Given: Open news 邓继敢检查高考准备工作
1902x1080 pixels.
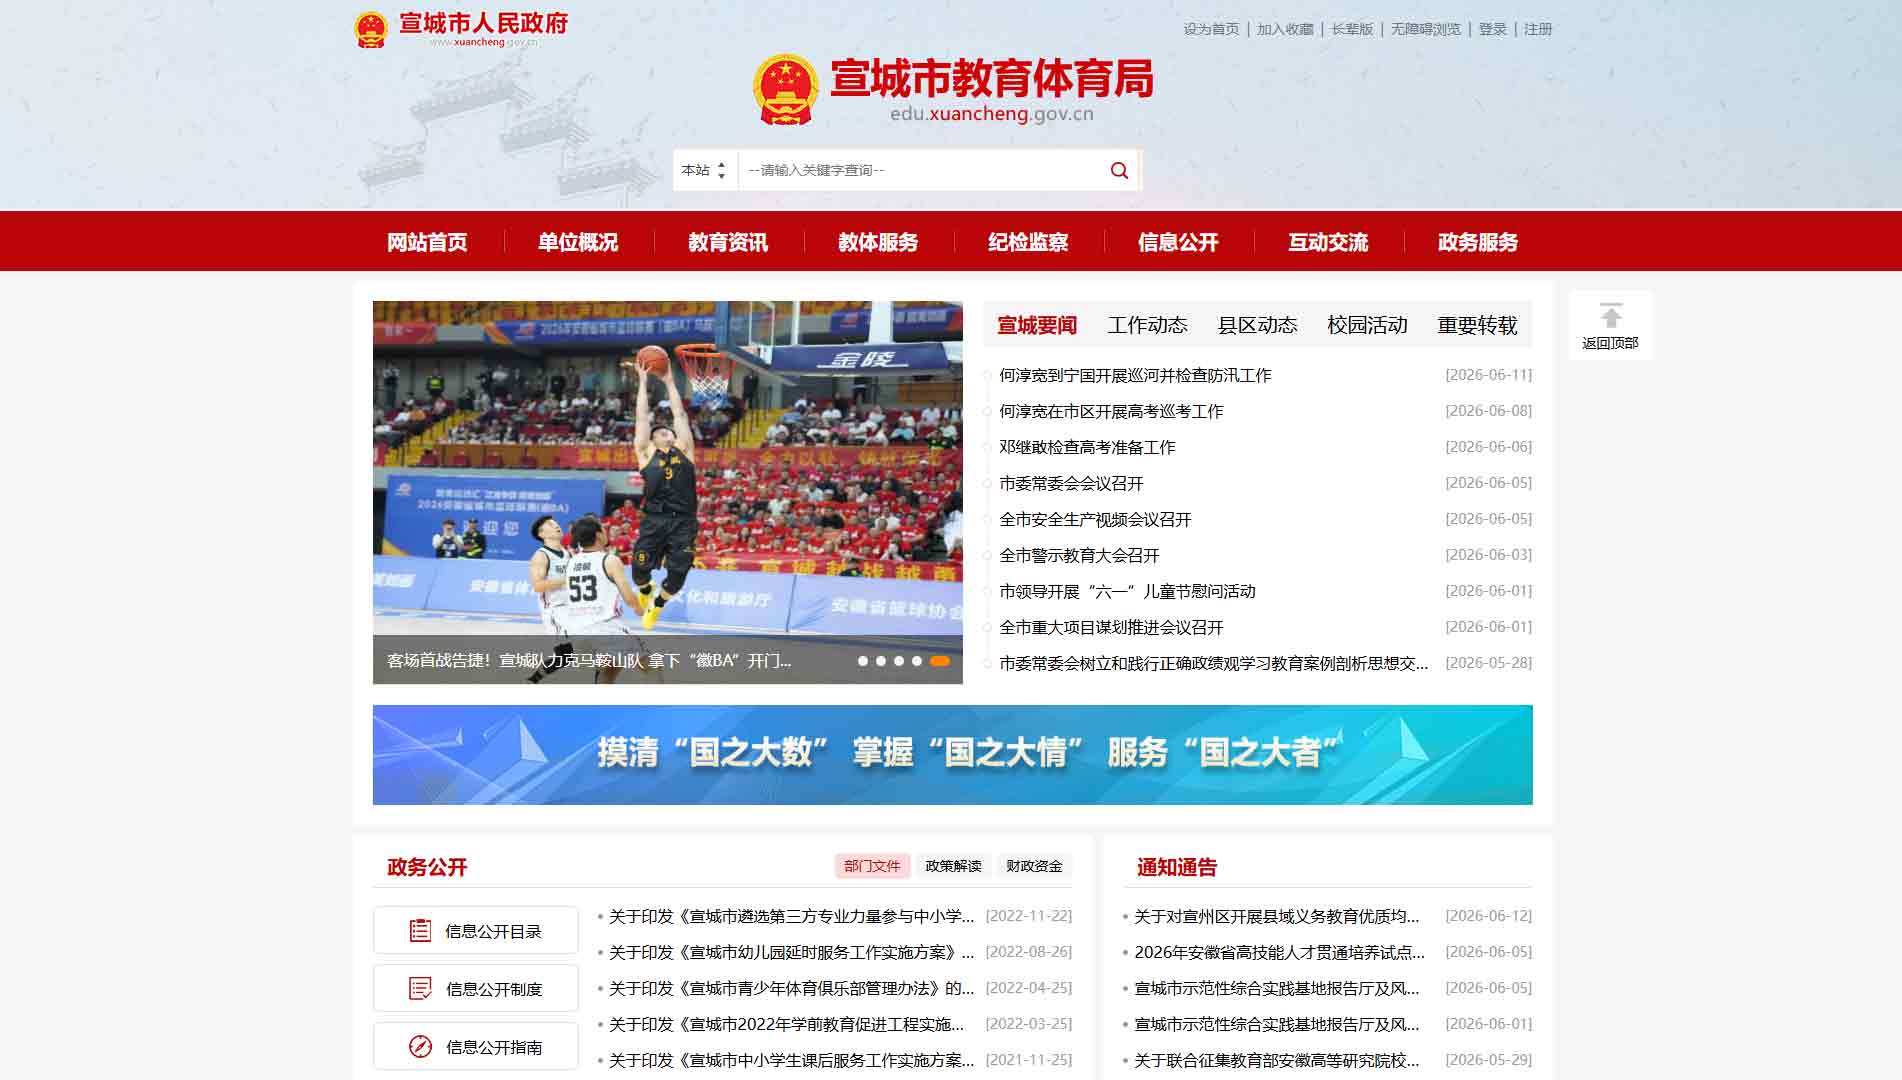Looking at the screenshot, I should point(1087,447).
